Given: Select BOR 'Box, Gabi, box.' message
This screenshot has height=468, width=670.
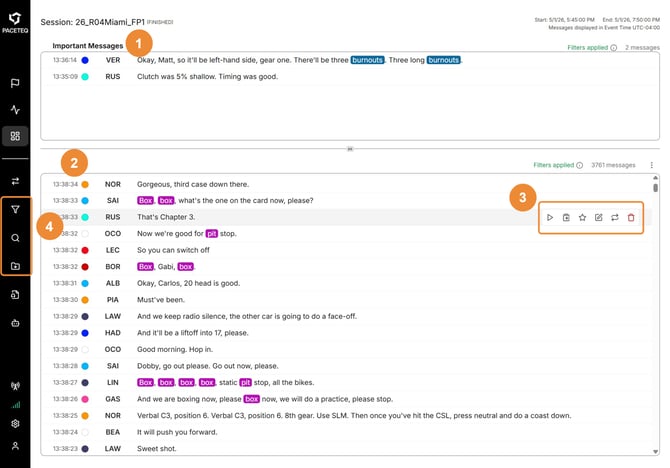Looking at the screenshot, I should click(347, 267).
